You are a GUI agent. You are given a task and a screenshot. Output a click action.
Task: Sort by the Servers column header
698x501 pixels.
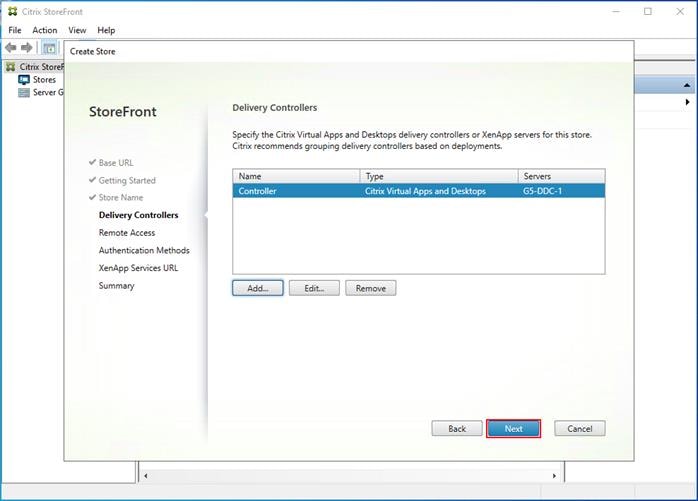(562, 176)
